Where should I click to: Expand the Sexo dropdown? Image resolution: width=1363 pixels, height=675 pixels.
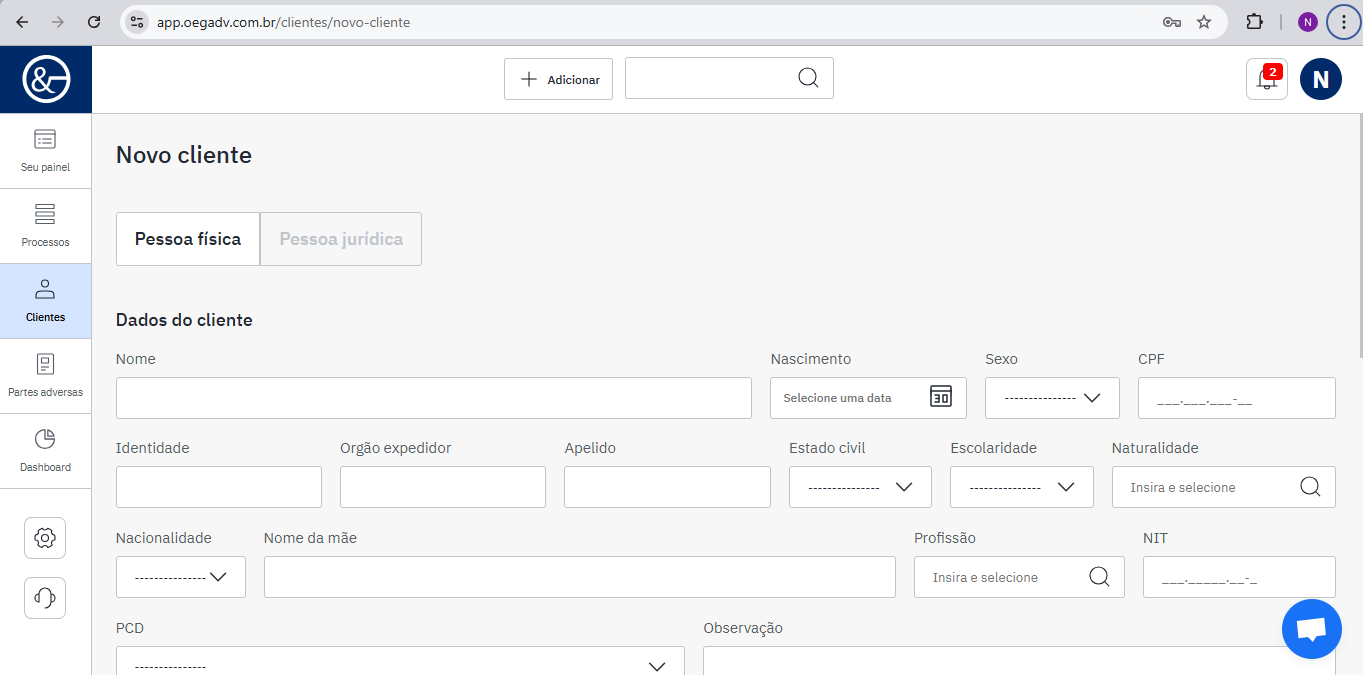coord(1052,398)
